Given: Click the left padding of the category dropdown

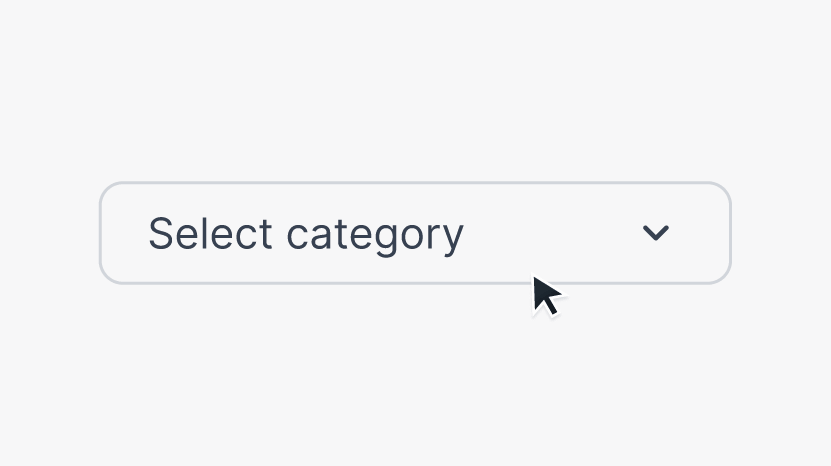Looking at the screenshot, I should click(124, 233).
